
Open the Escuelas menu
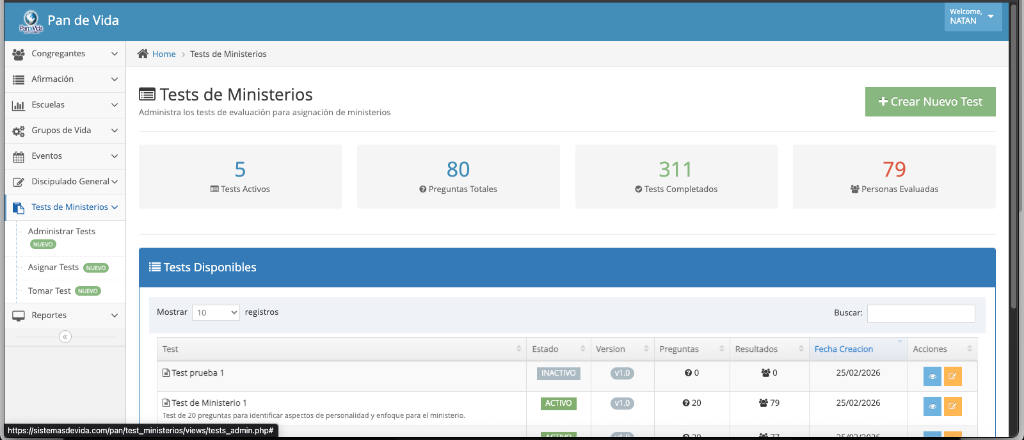click(x=65, y=104)
